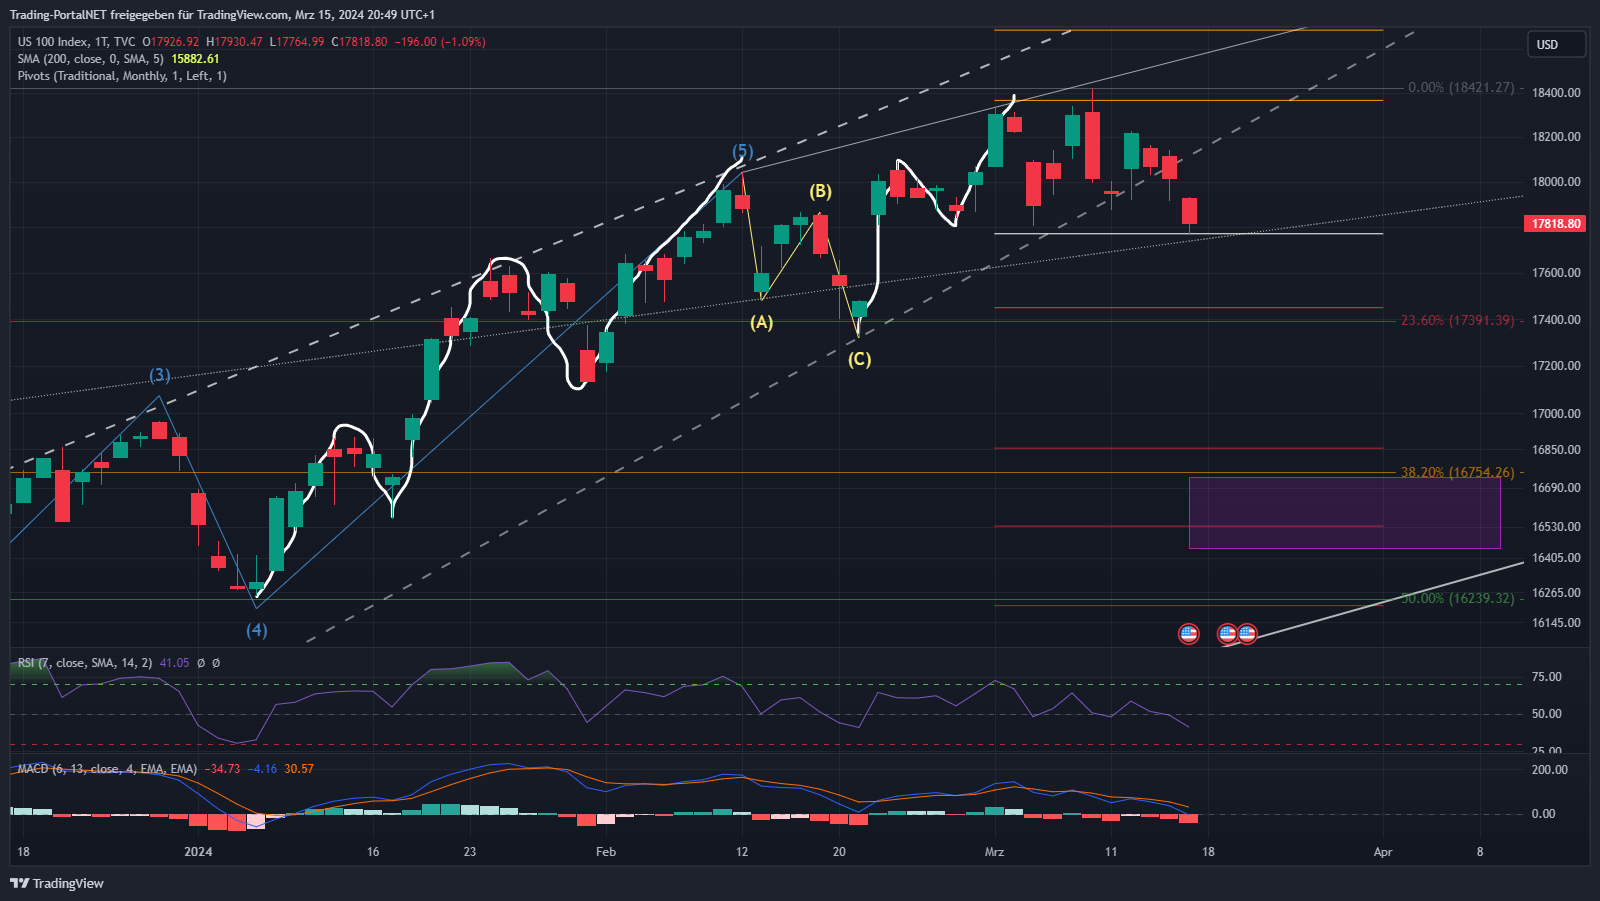Select the blue (5) wave label

click(x=742, y=152)
